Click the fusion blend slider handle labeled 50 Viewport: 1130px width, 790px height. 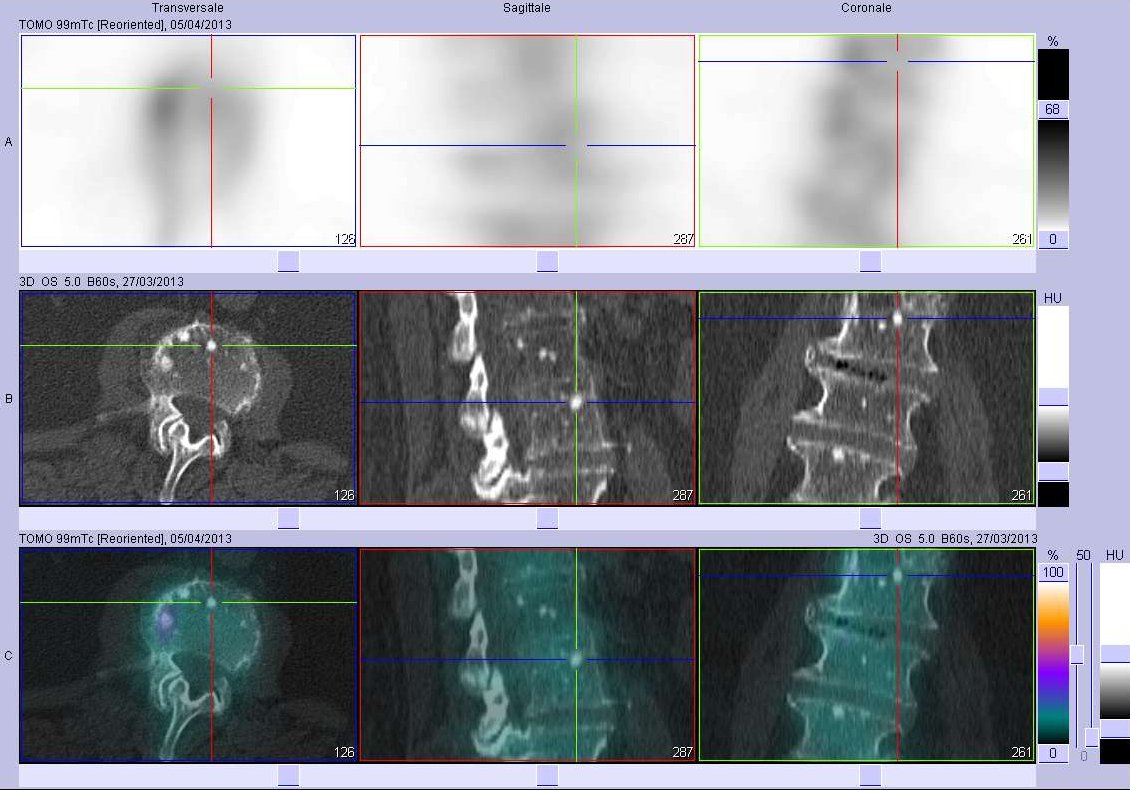pyautogui.click(x=1077, y=654)
